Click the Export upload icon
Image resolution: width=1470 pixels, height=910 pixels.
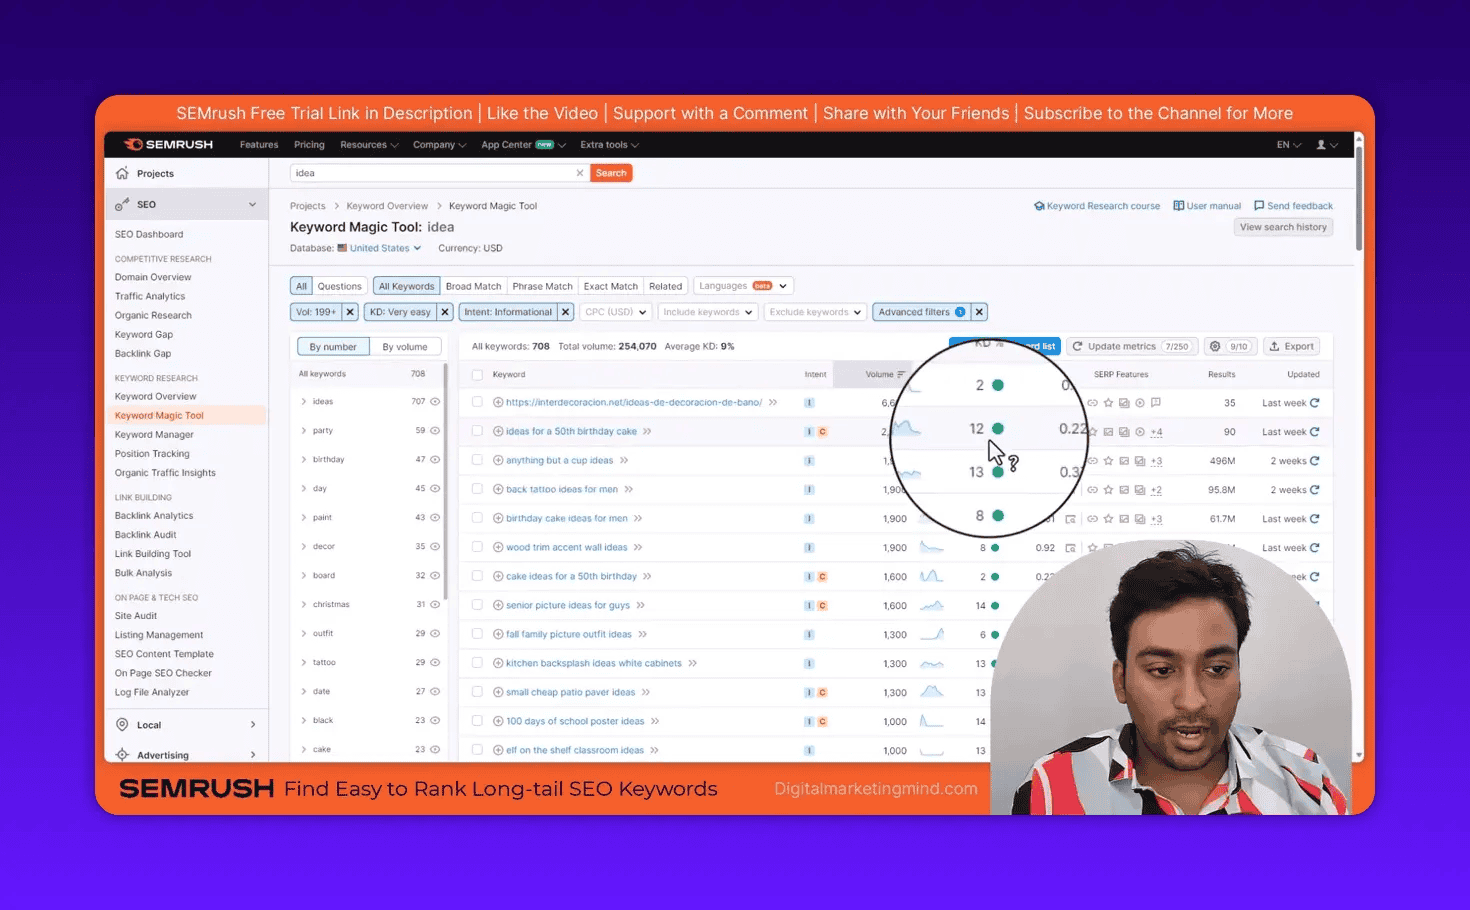[x=1276, y=346]
